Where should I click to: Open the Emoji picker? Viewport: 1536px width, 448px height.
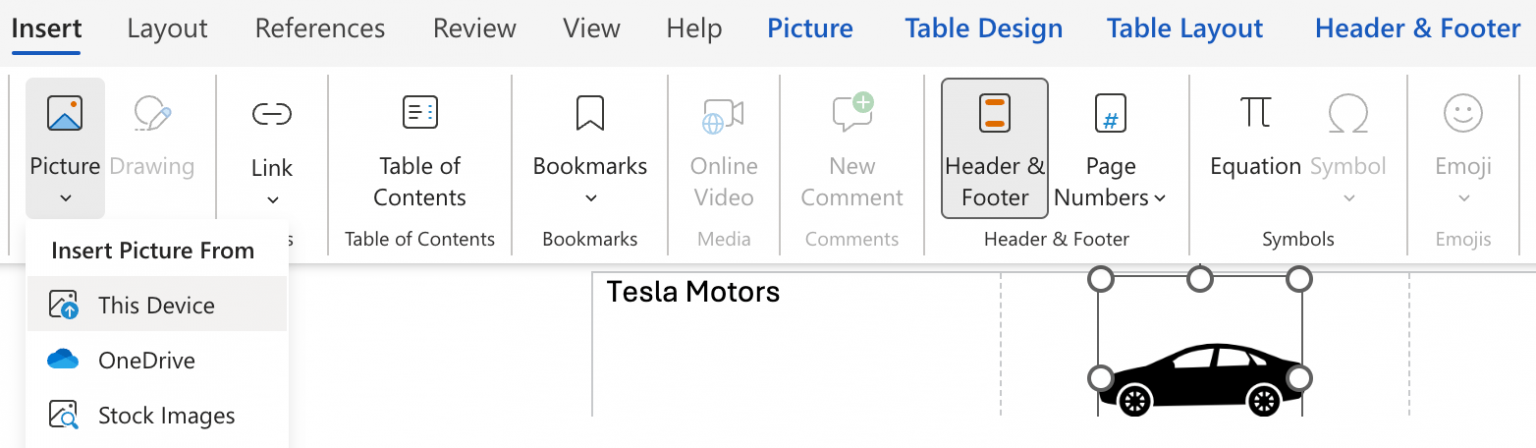point(1463,115)
